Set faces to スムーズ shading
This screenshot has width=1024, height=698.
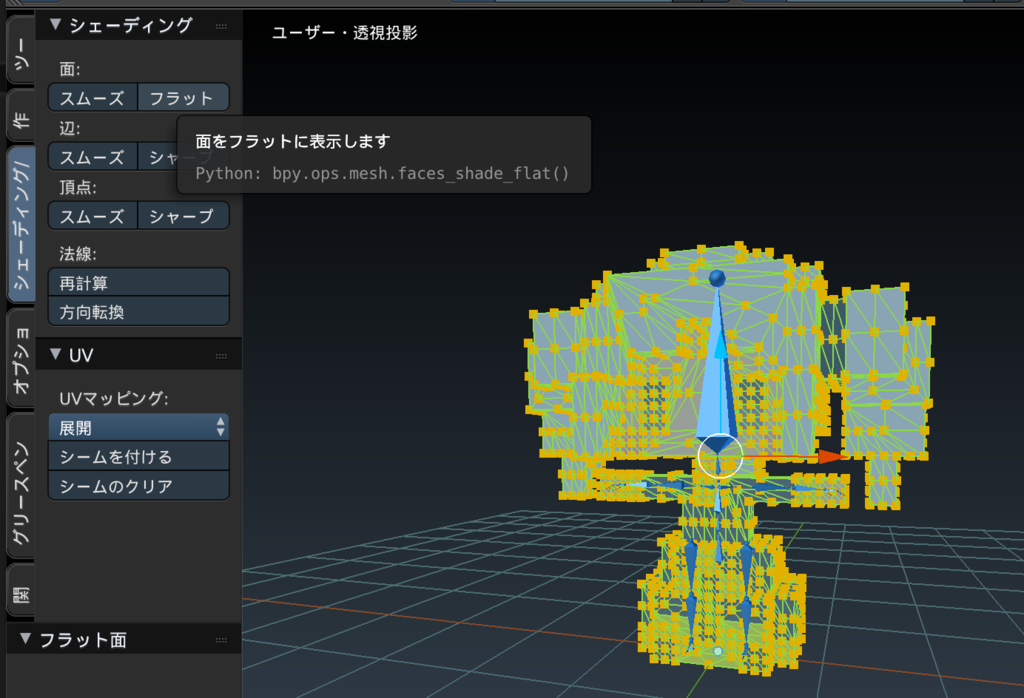93,97
